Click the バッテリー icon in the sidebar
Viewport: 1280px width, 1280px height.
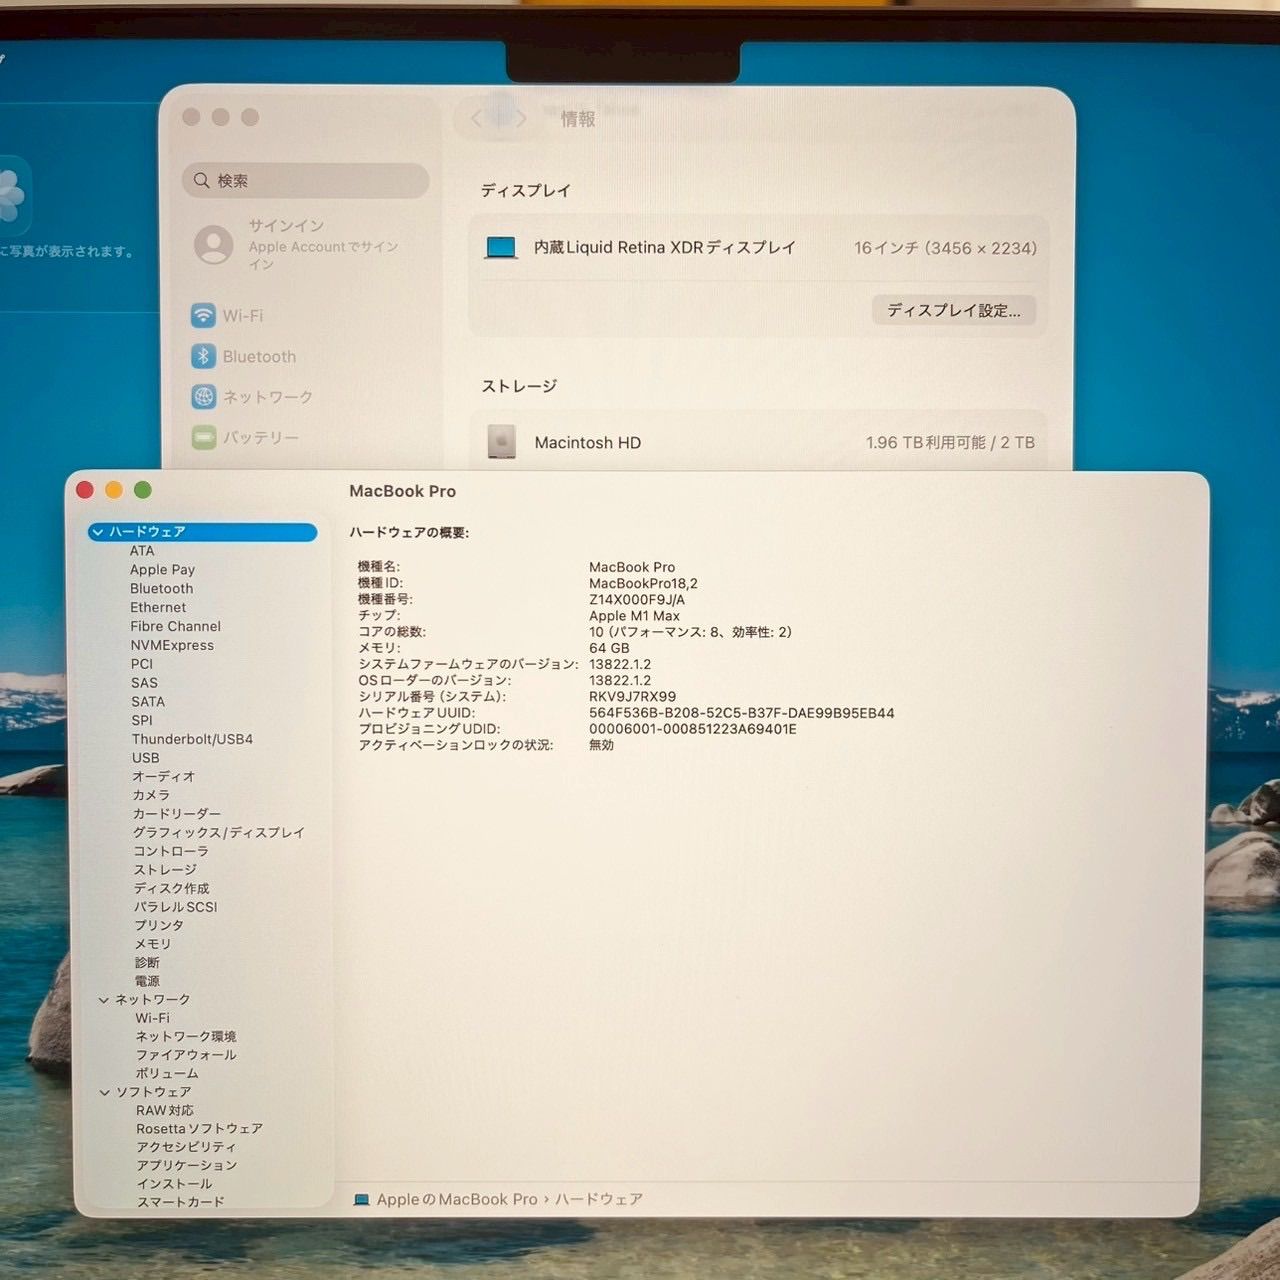tap(204, 437)
